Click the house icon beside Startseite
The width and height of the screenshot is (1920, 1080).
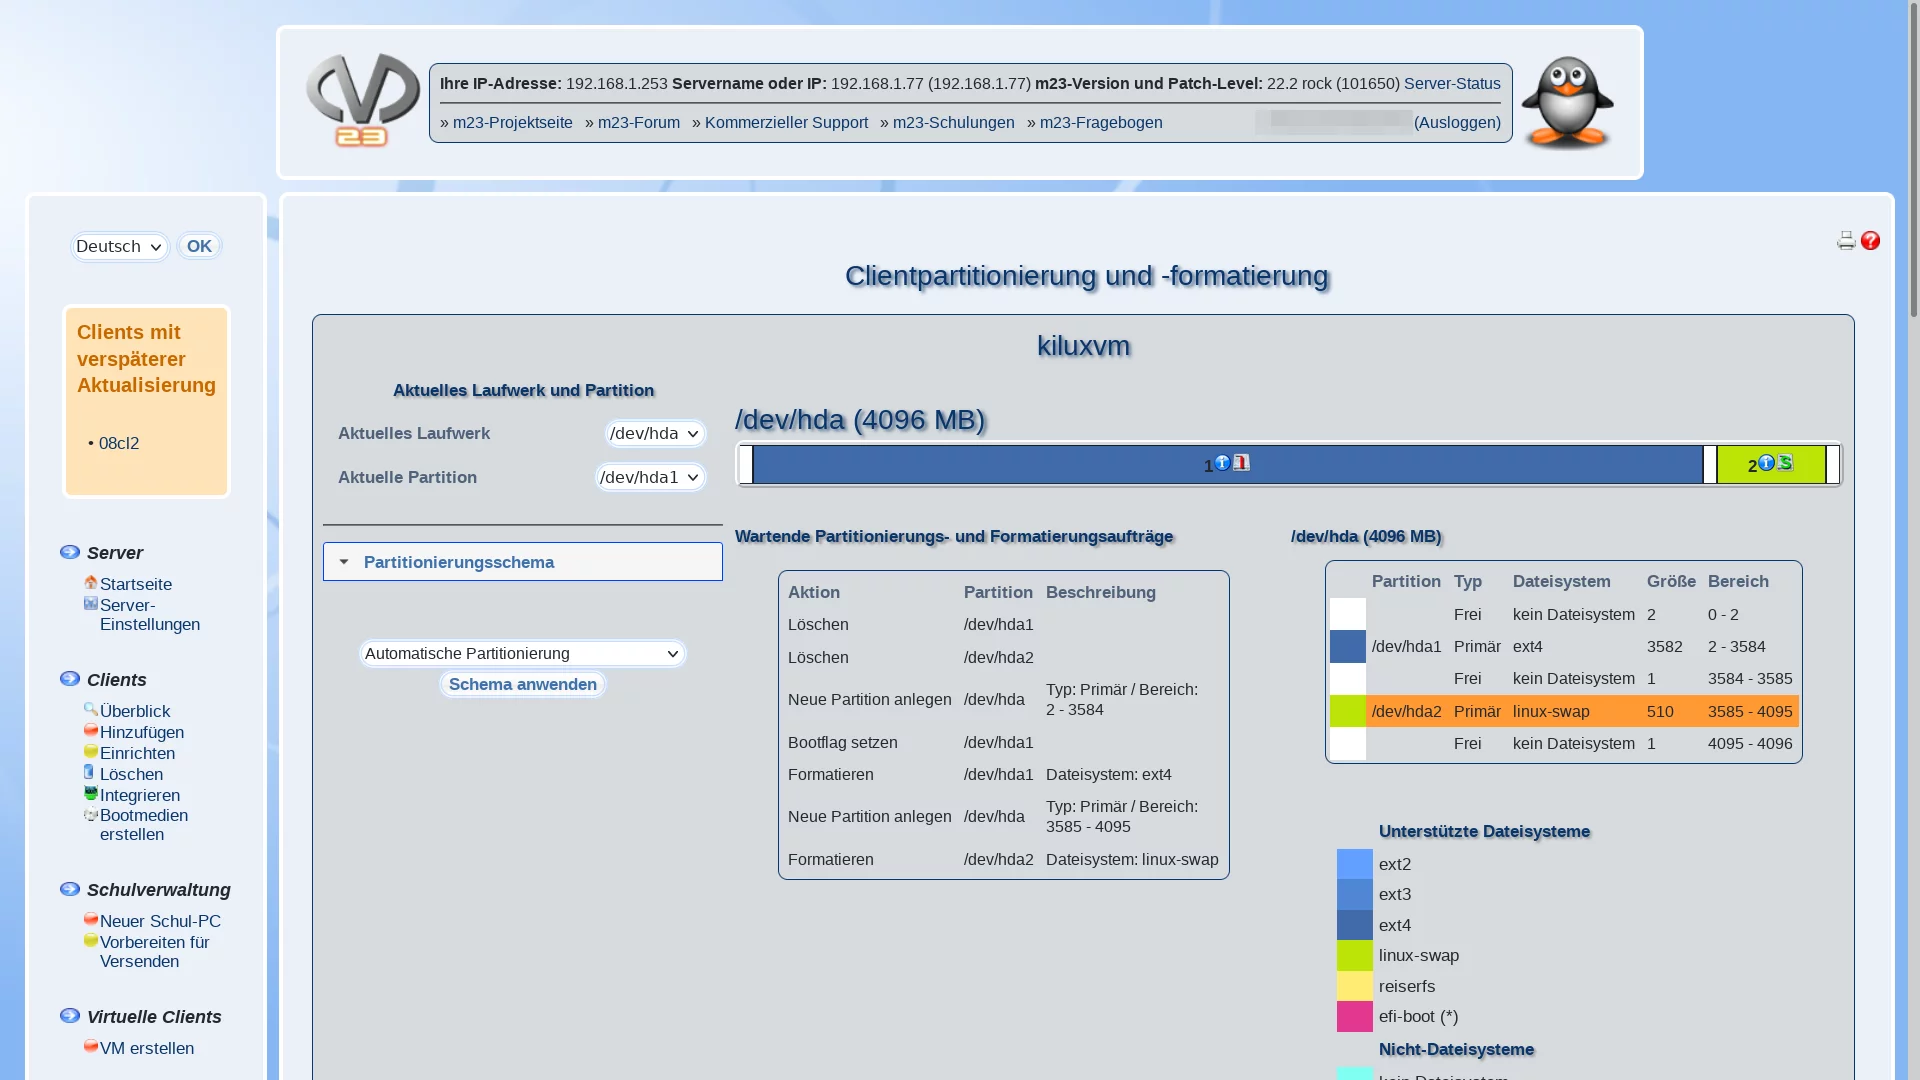click(x=91, y=582)
